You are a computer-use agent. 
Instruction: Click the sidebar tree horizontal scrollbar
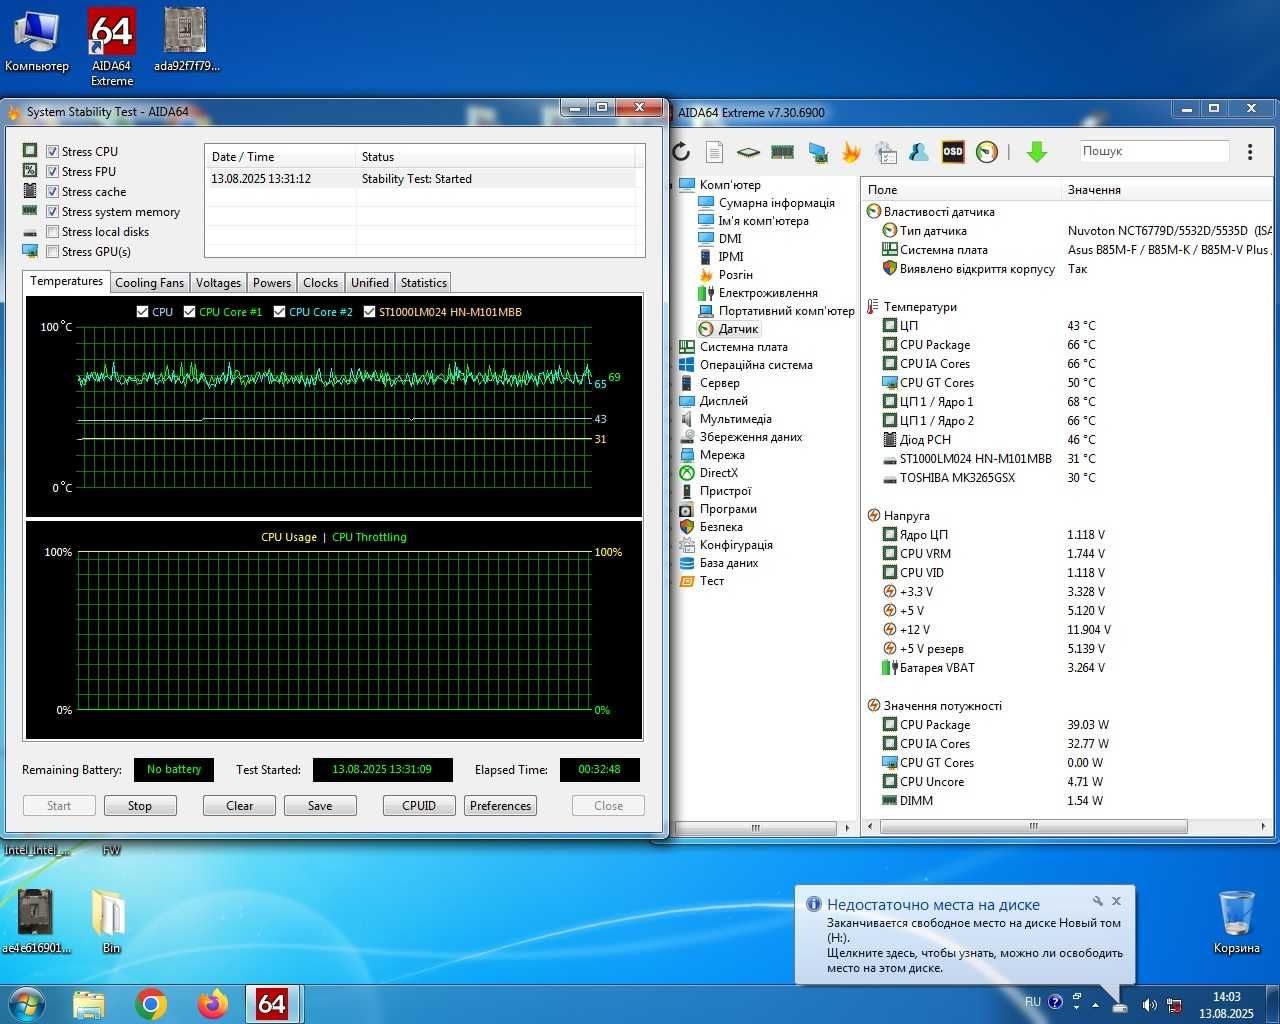pos(756,828)
